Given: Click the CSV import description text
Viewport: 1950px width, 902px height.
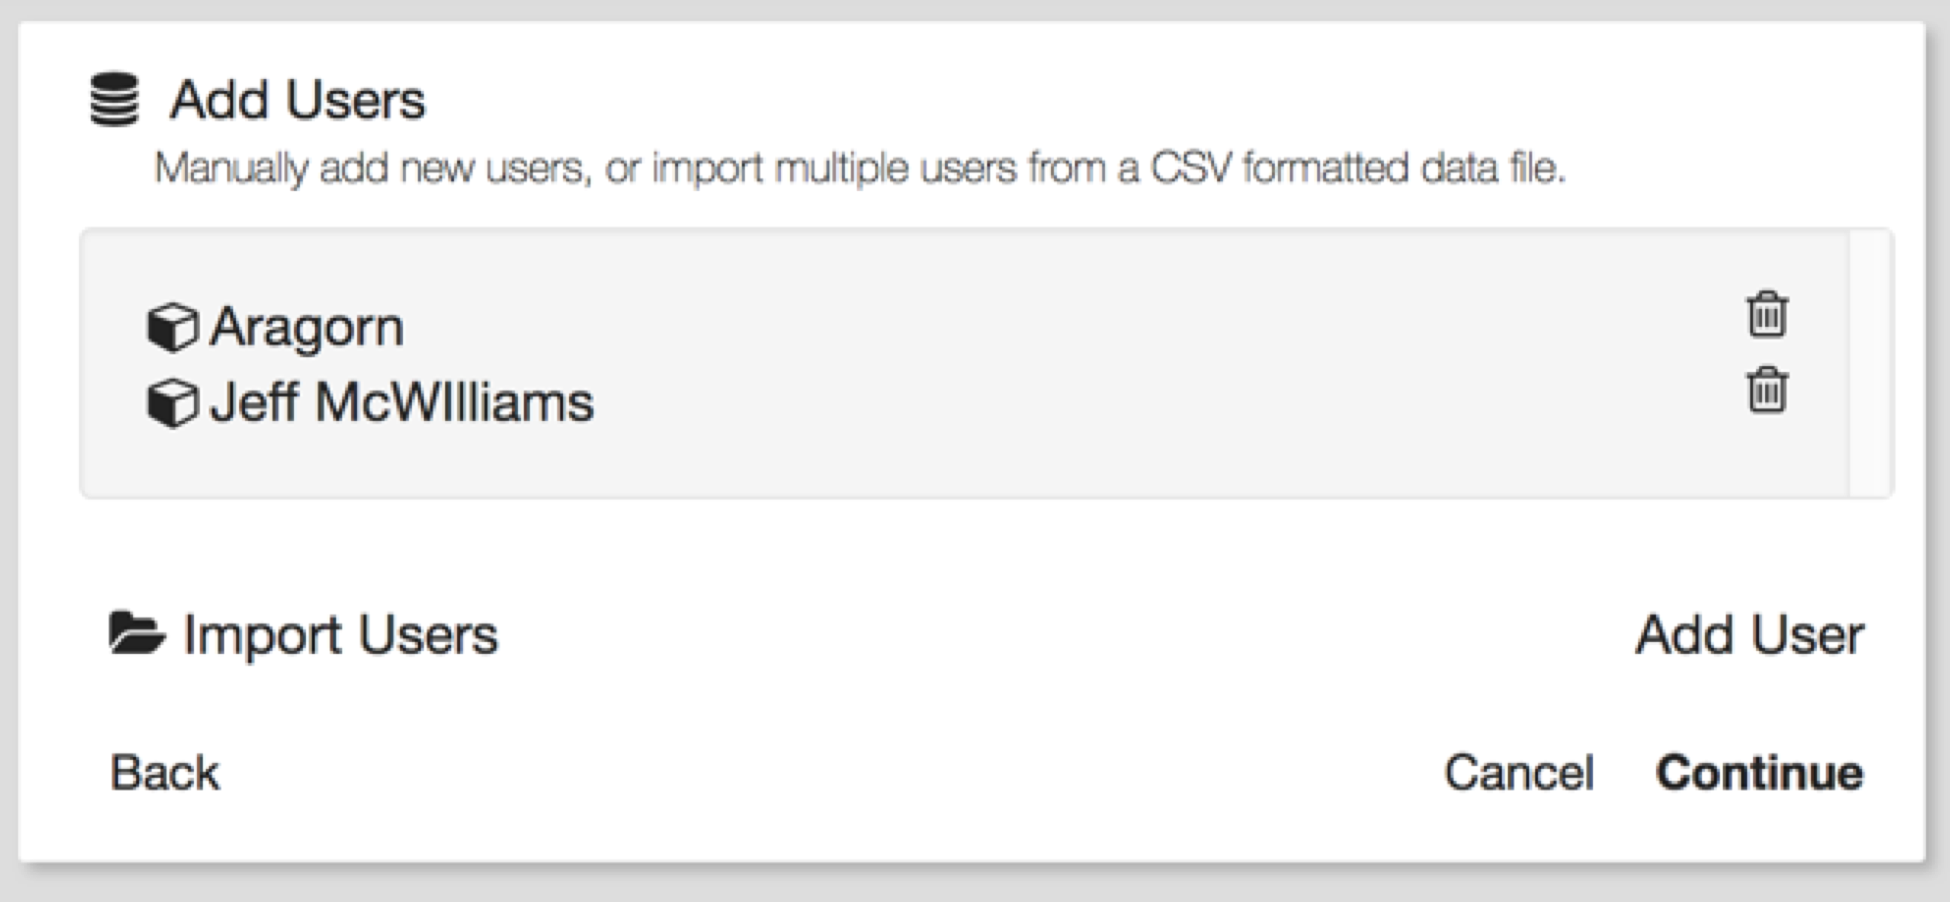Looking at the screenshot, I should [x=858, y=168].
